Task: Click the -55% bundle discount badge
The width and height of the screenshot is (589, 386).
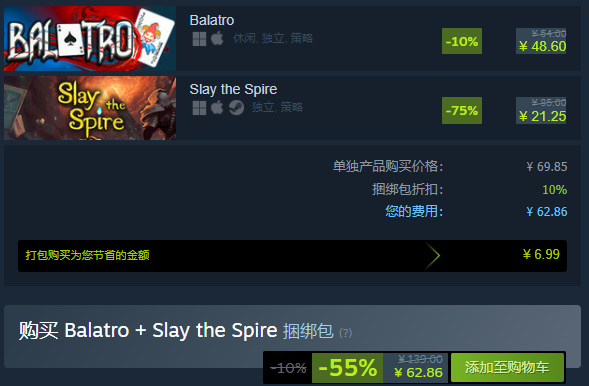Action: click(347, 368)
